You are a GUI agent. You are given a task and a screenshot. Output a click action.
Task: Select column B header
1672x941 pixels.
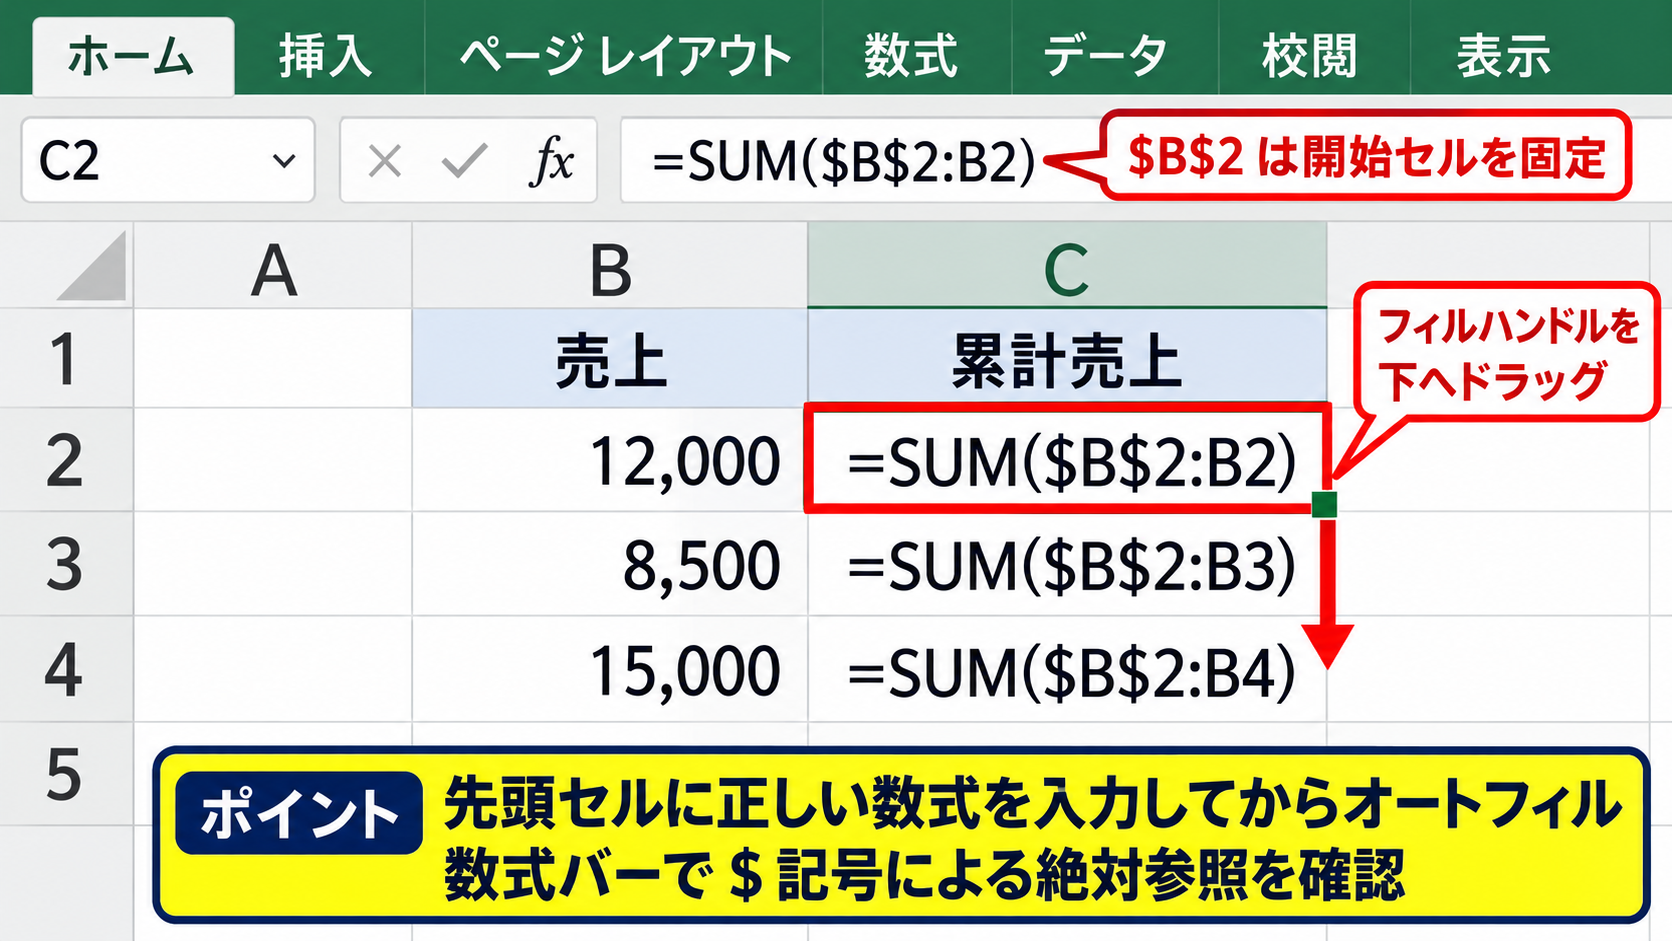click(610, 266)
